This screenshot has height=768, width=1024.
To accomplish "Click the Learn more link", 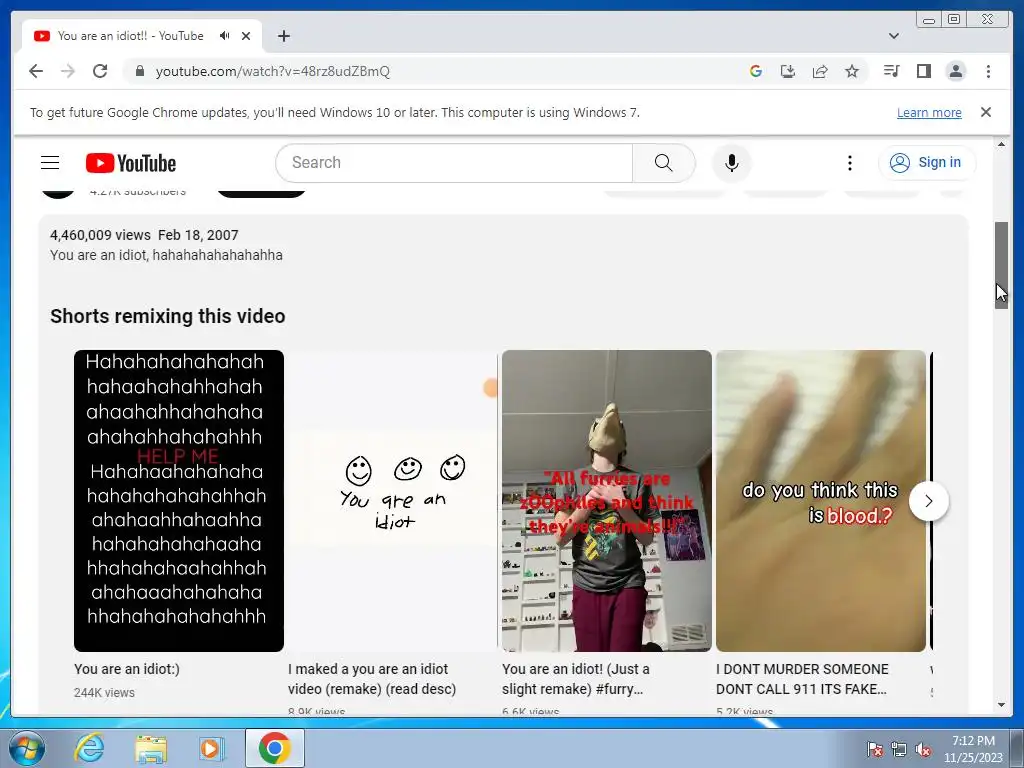I will click(929, 112).
